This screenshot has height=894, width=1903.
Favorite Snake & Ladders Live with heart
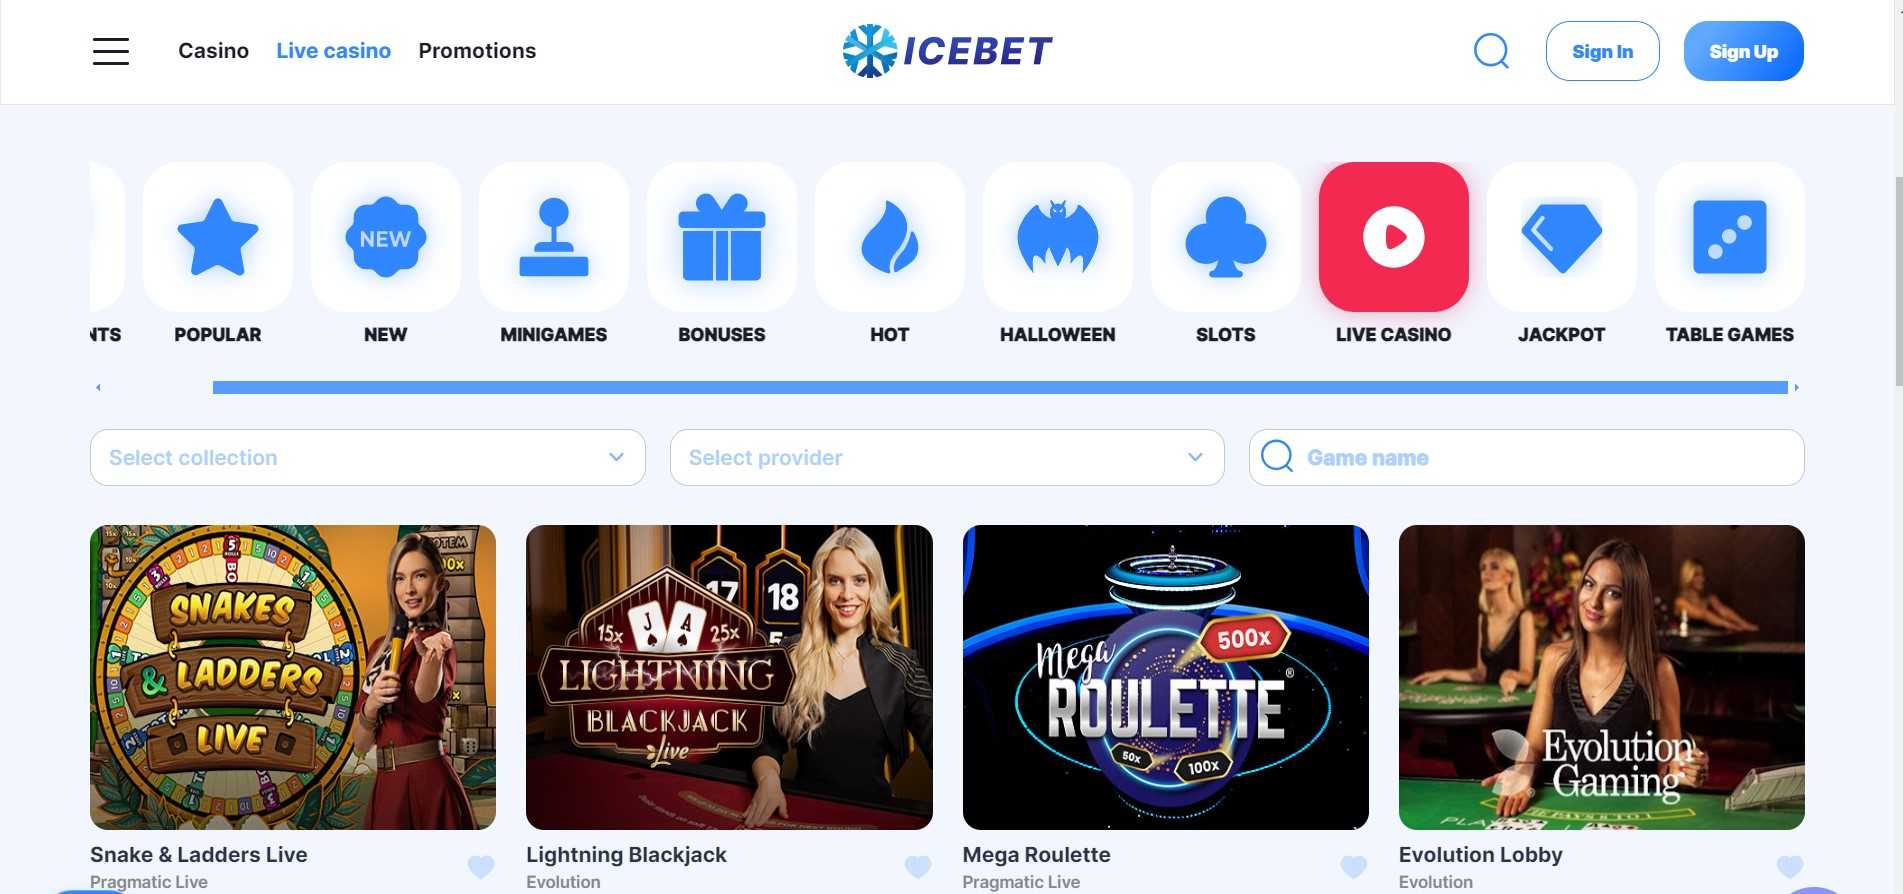click(481, 866)
